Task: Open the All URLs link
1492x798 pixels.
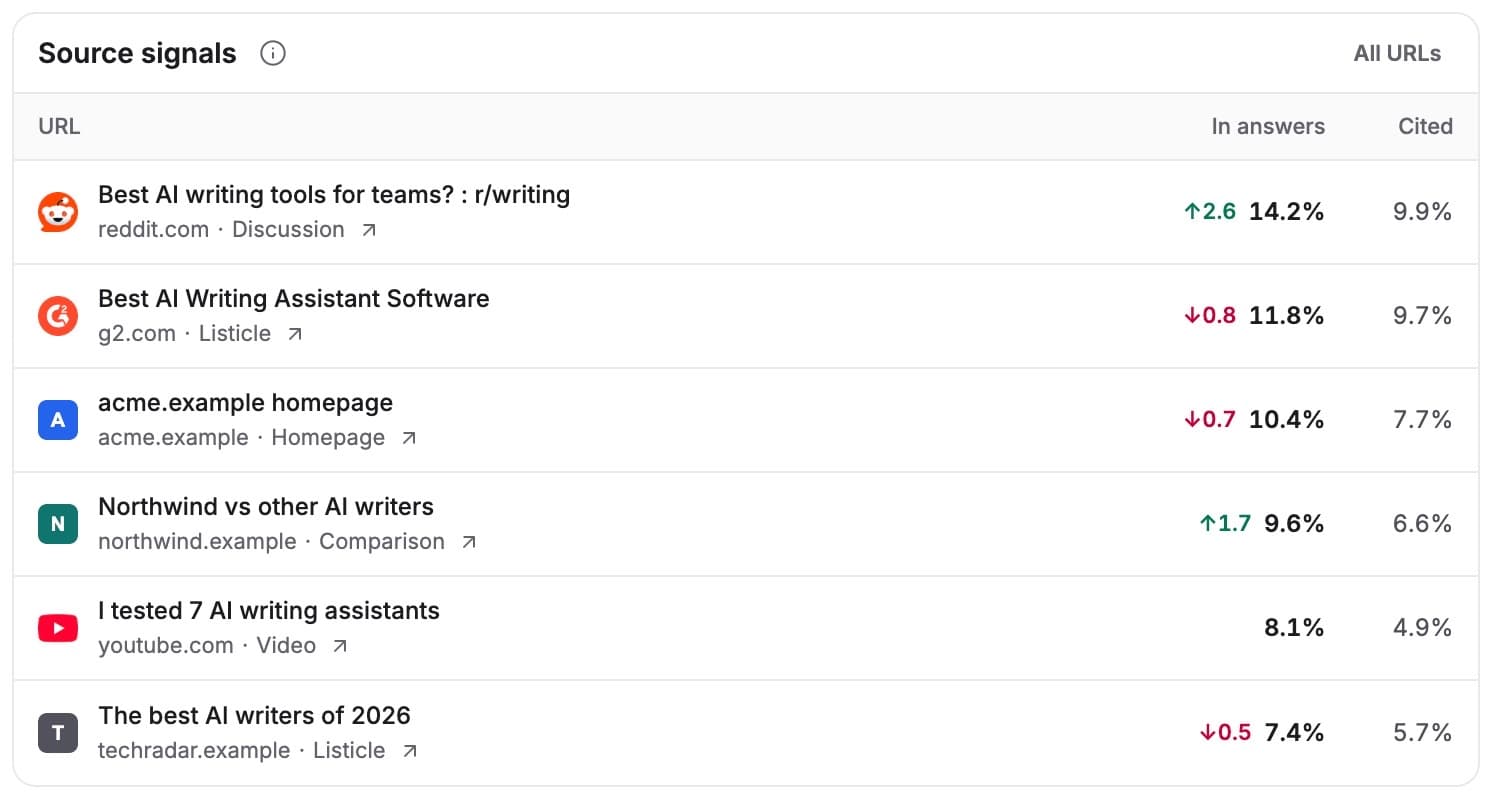Action: tap(1397, 54)
